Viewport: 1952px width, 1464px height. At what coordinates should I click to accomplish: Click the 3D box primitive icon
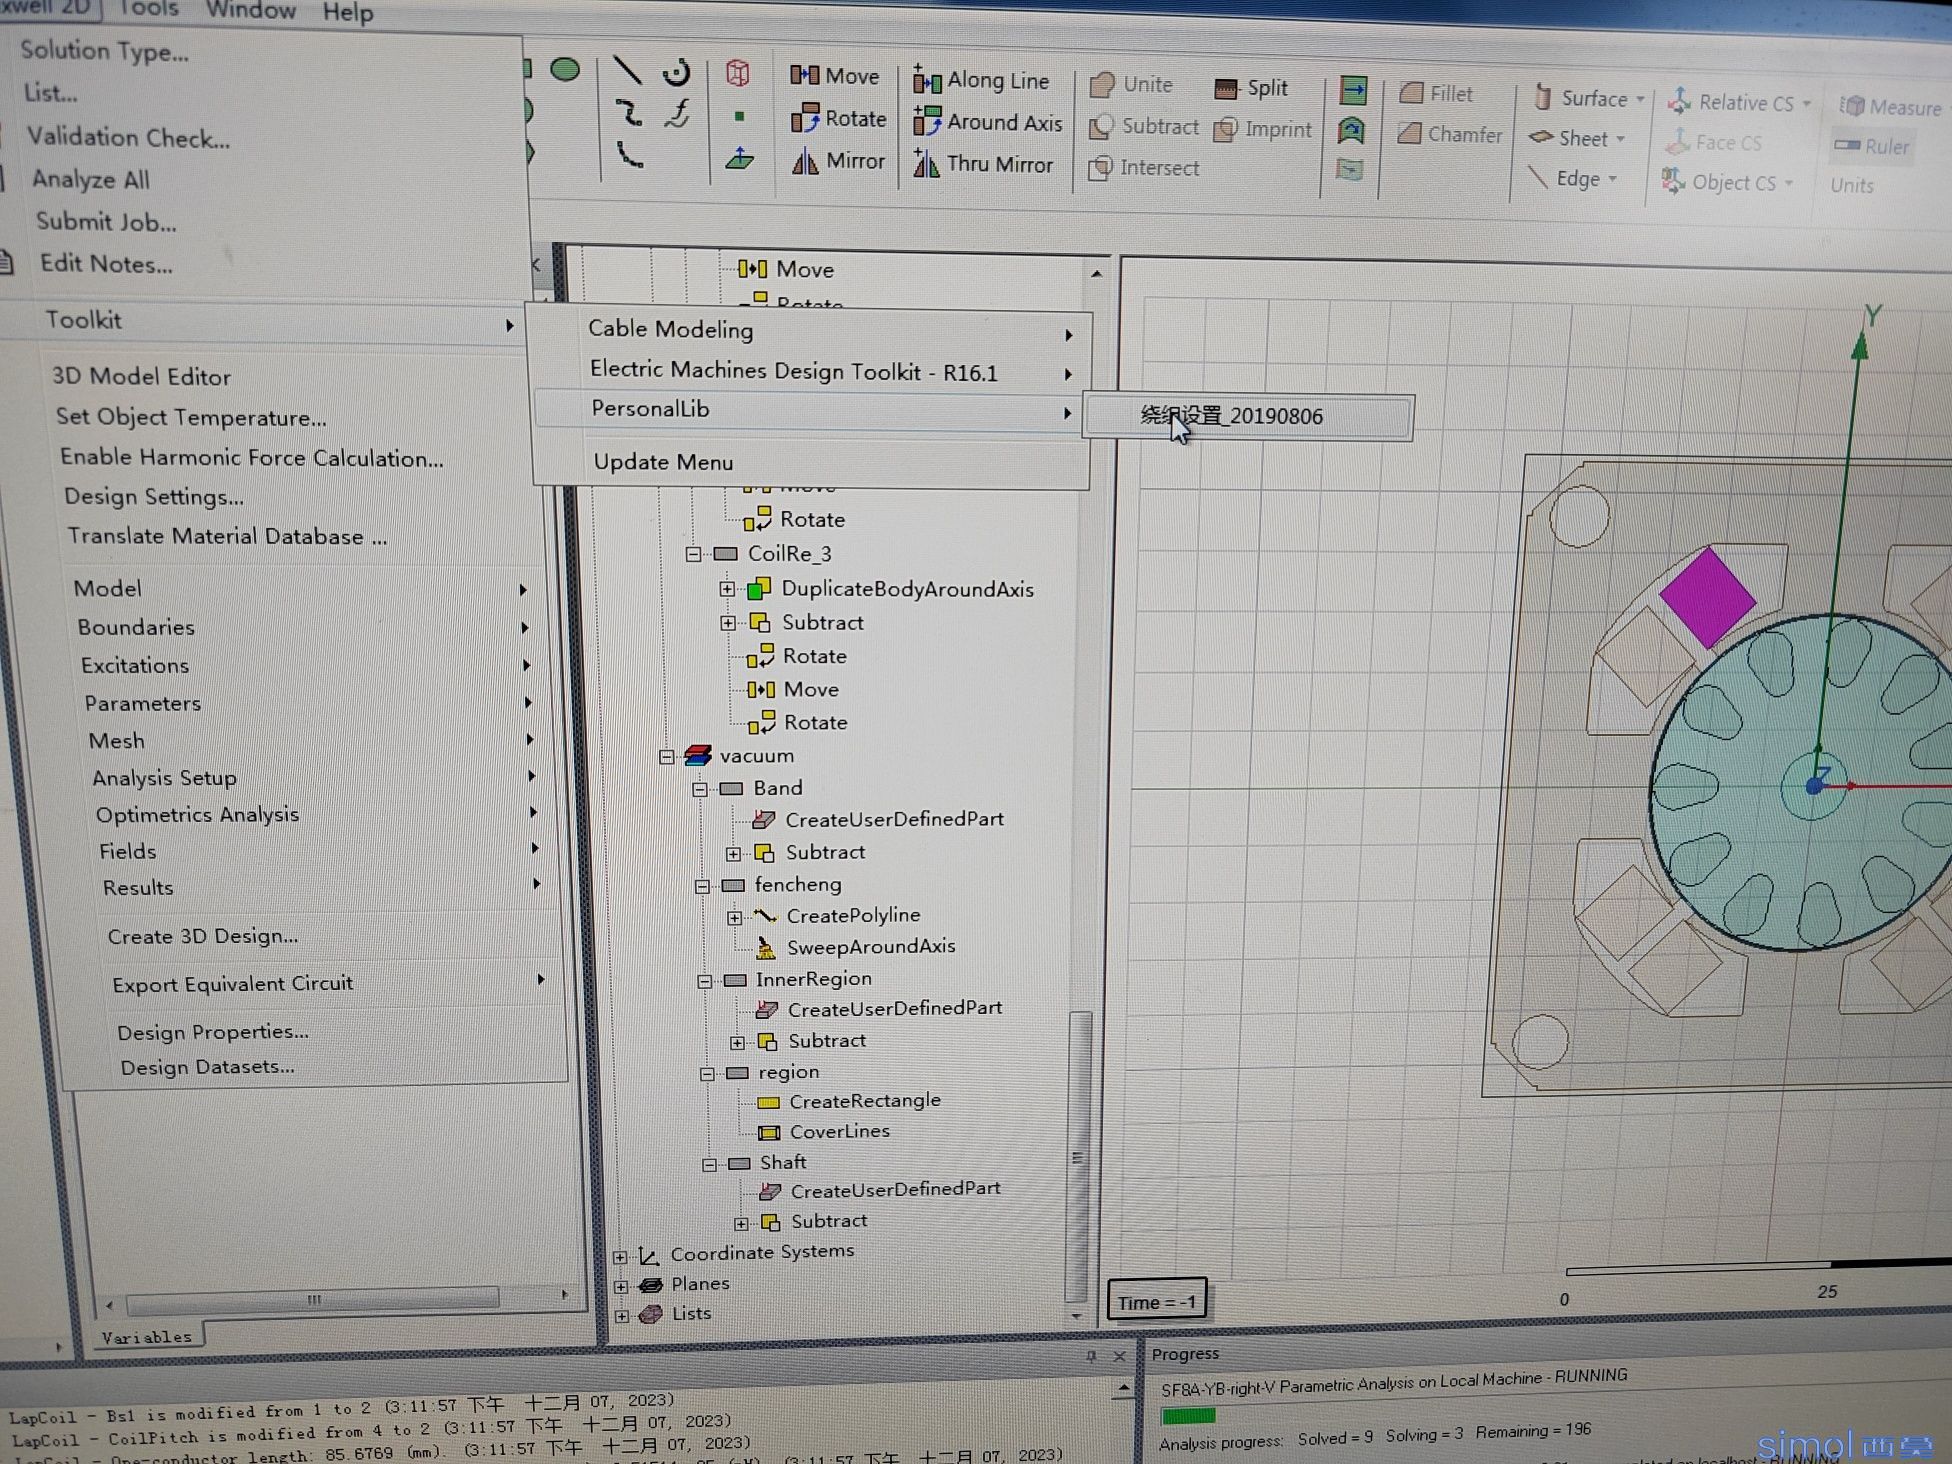[738, 73]
